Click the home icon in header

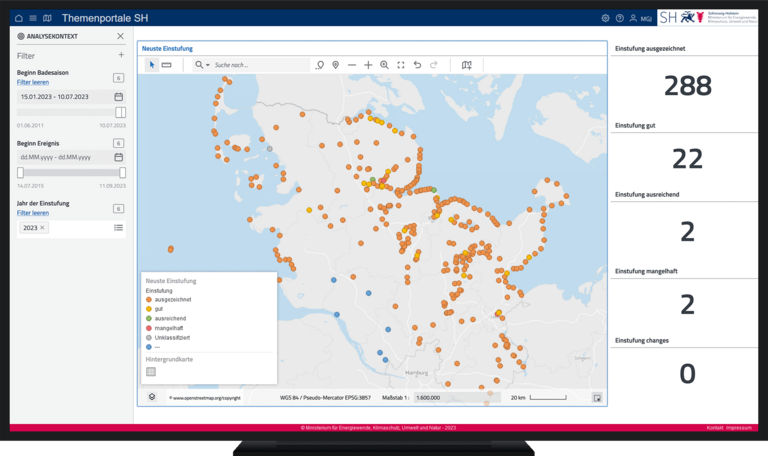19,18
